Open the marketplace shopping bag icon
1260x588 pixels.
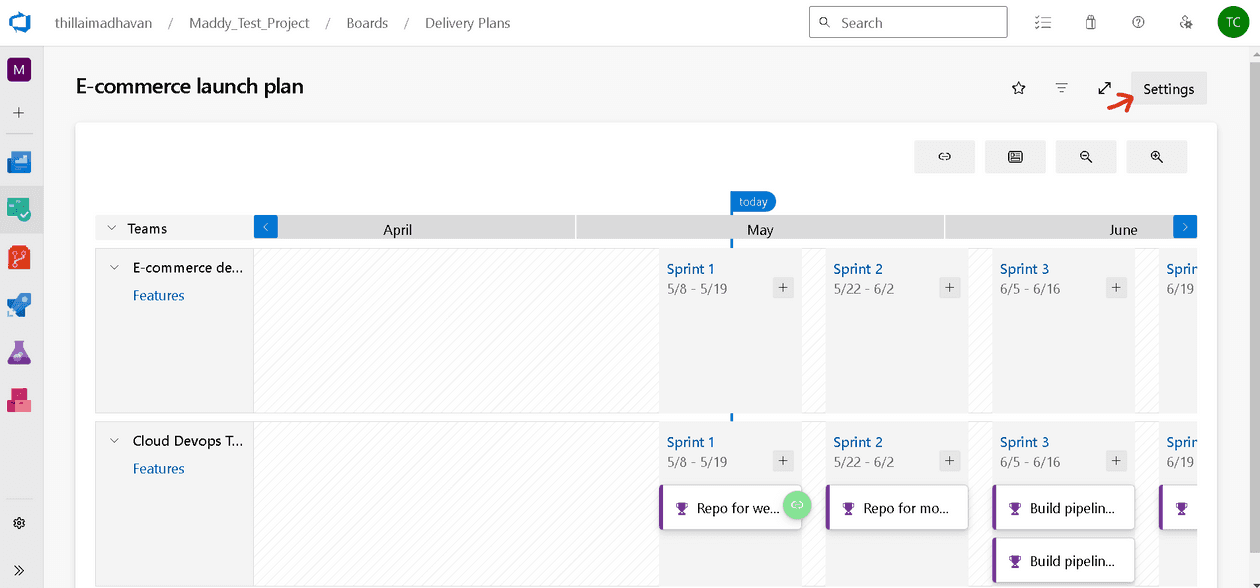point(1090,22)
